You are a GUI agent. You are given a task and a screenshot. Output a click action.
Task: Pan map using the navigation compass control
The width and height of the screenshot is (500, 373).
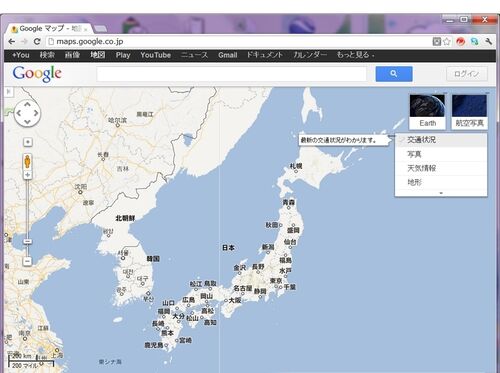coord(27,113)
